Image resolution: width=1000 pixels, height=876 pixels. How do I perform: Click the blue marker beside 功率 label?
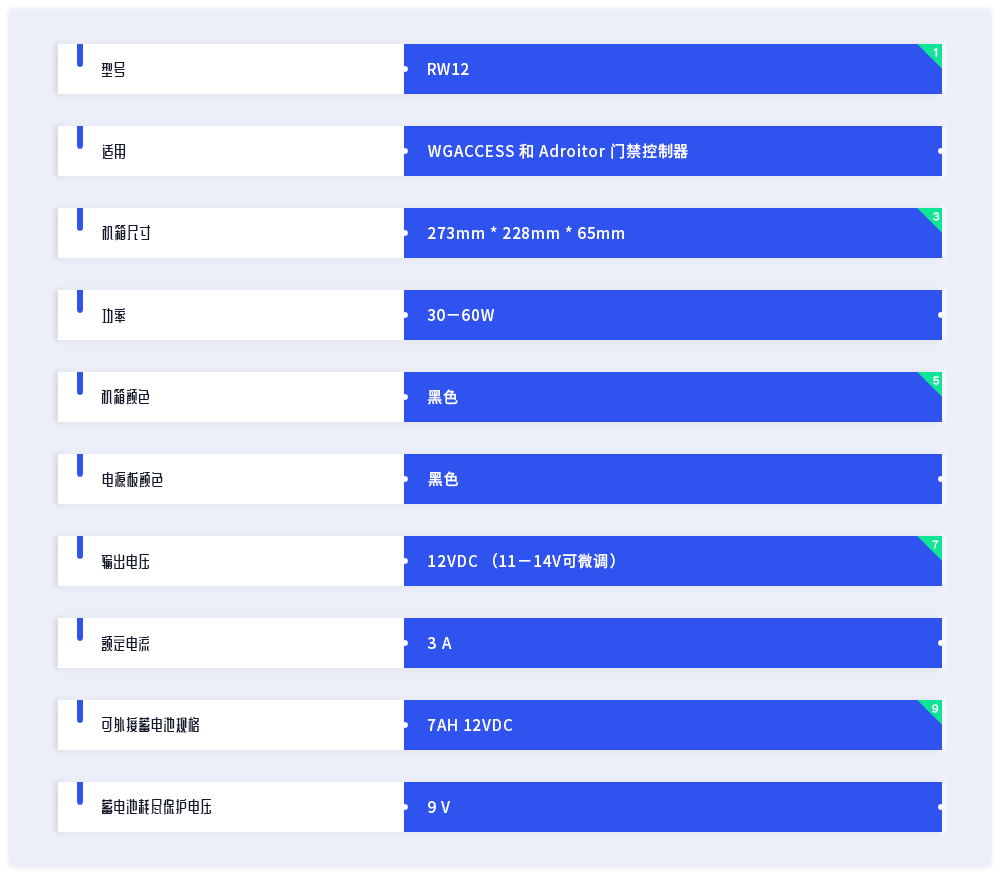coord(80,302)
